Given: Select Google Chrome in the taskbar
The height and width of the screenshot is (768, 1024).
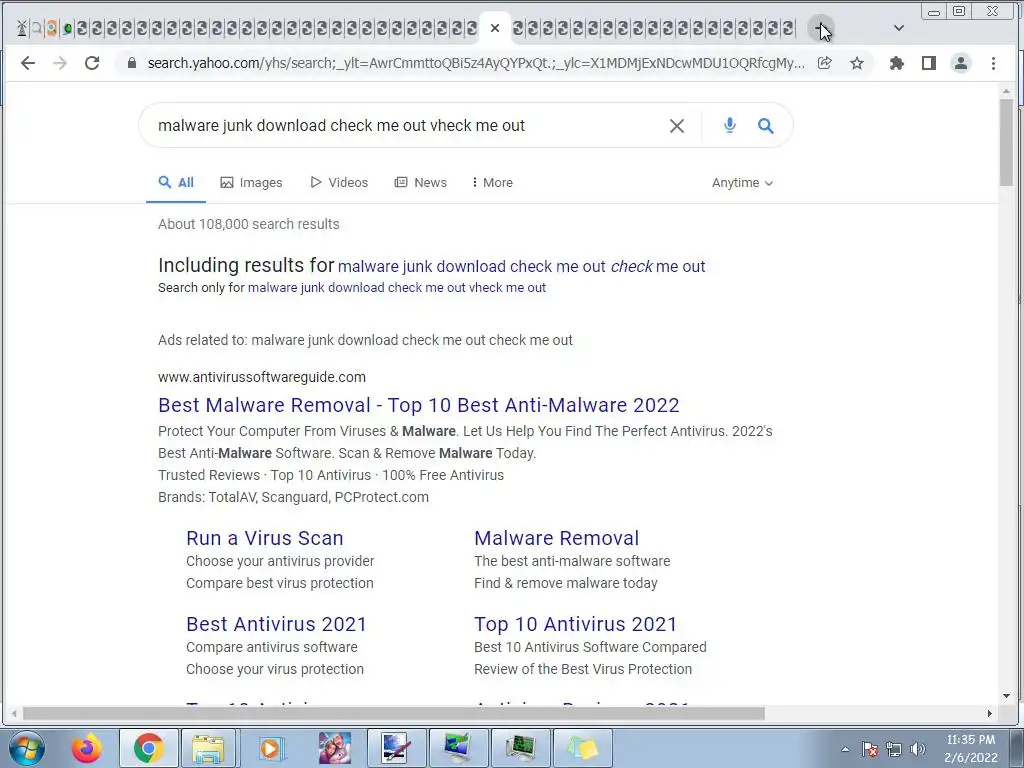Looking at the screenshot, I should pos(148,748).
